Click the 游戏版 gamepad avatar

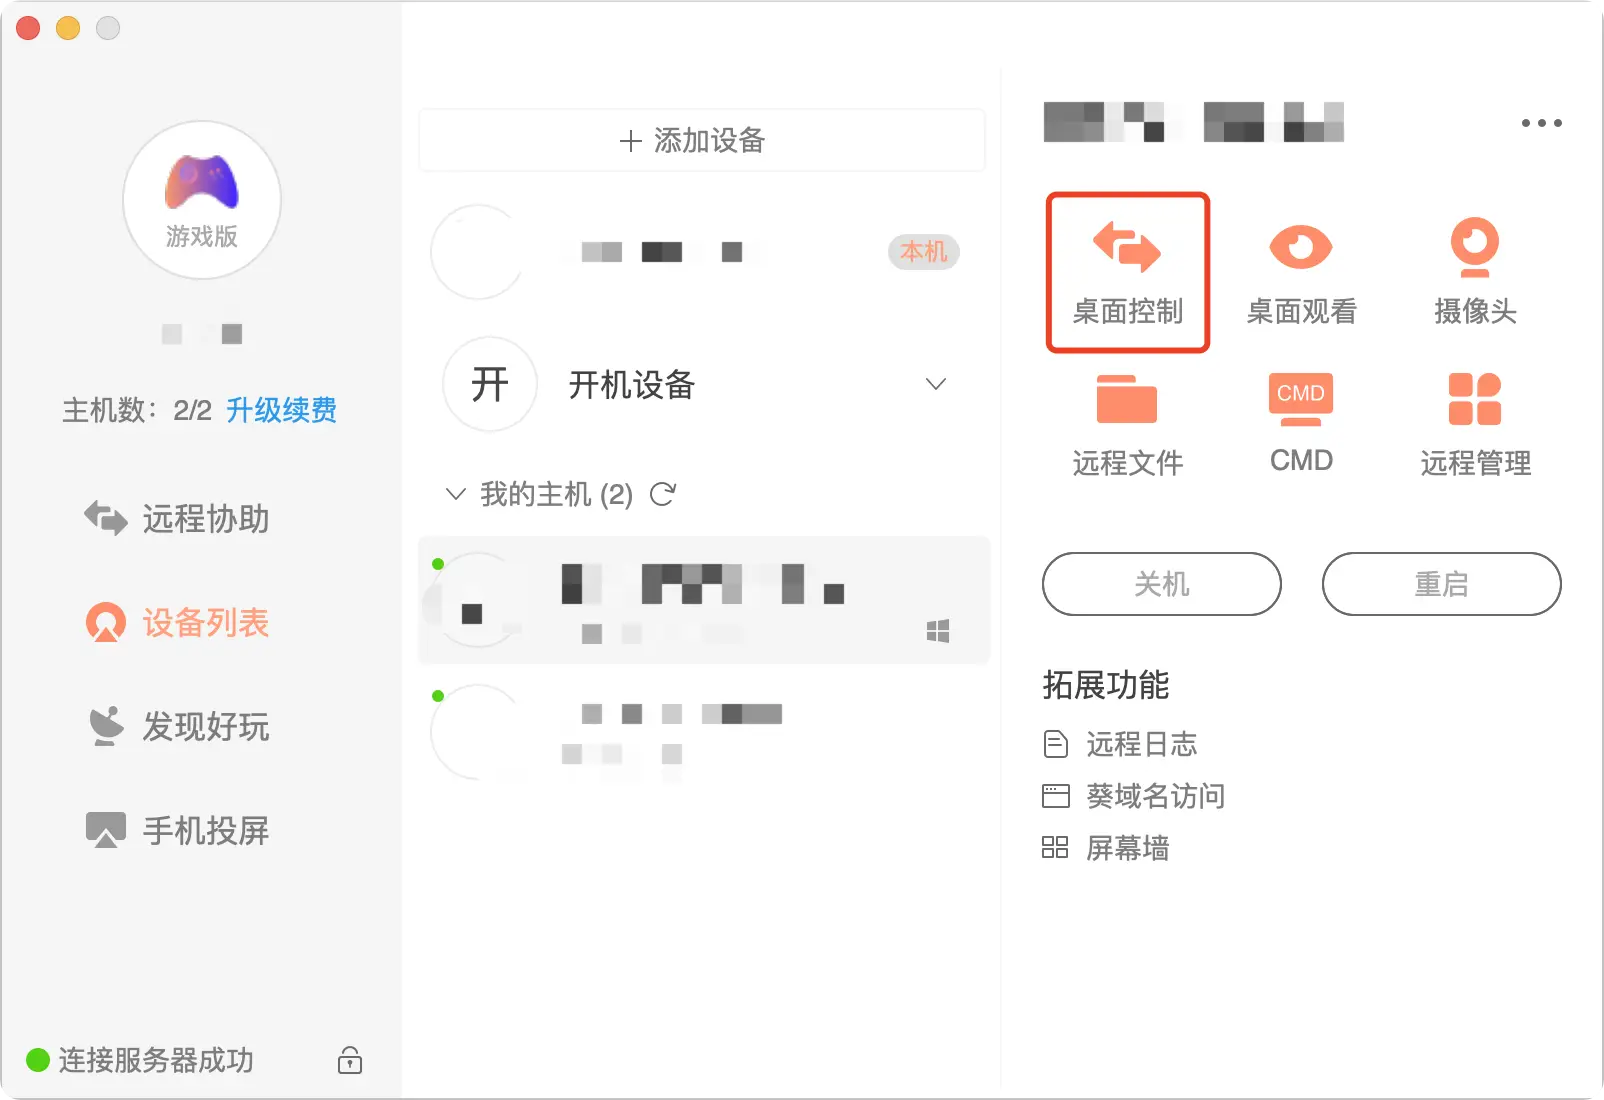[x=202, y=200]
